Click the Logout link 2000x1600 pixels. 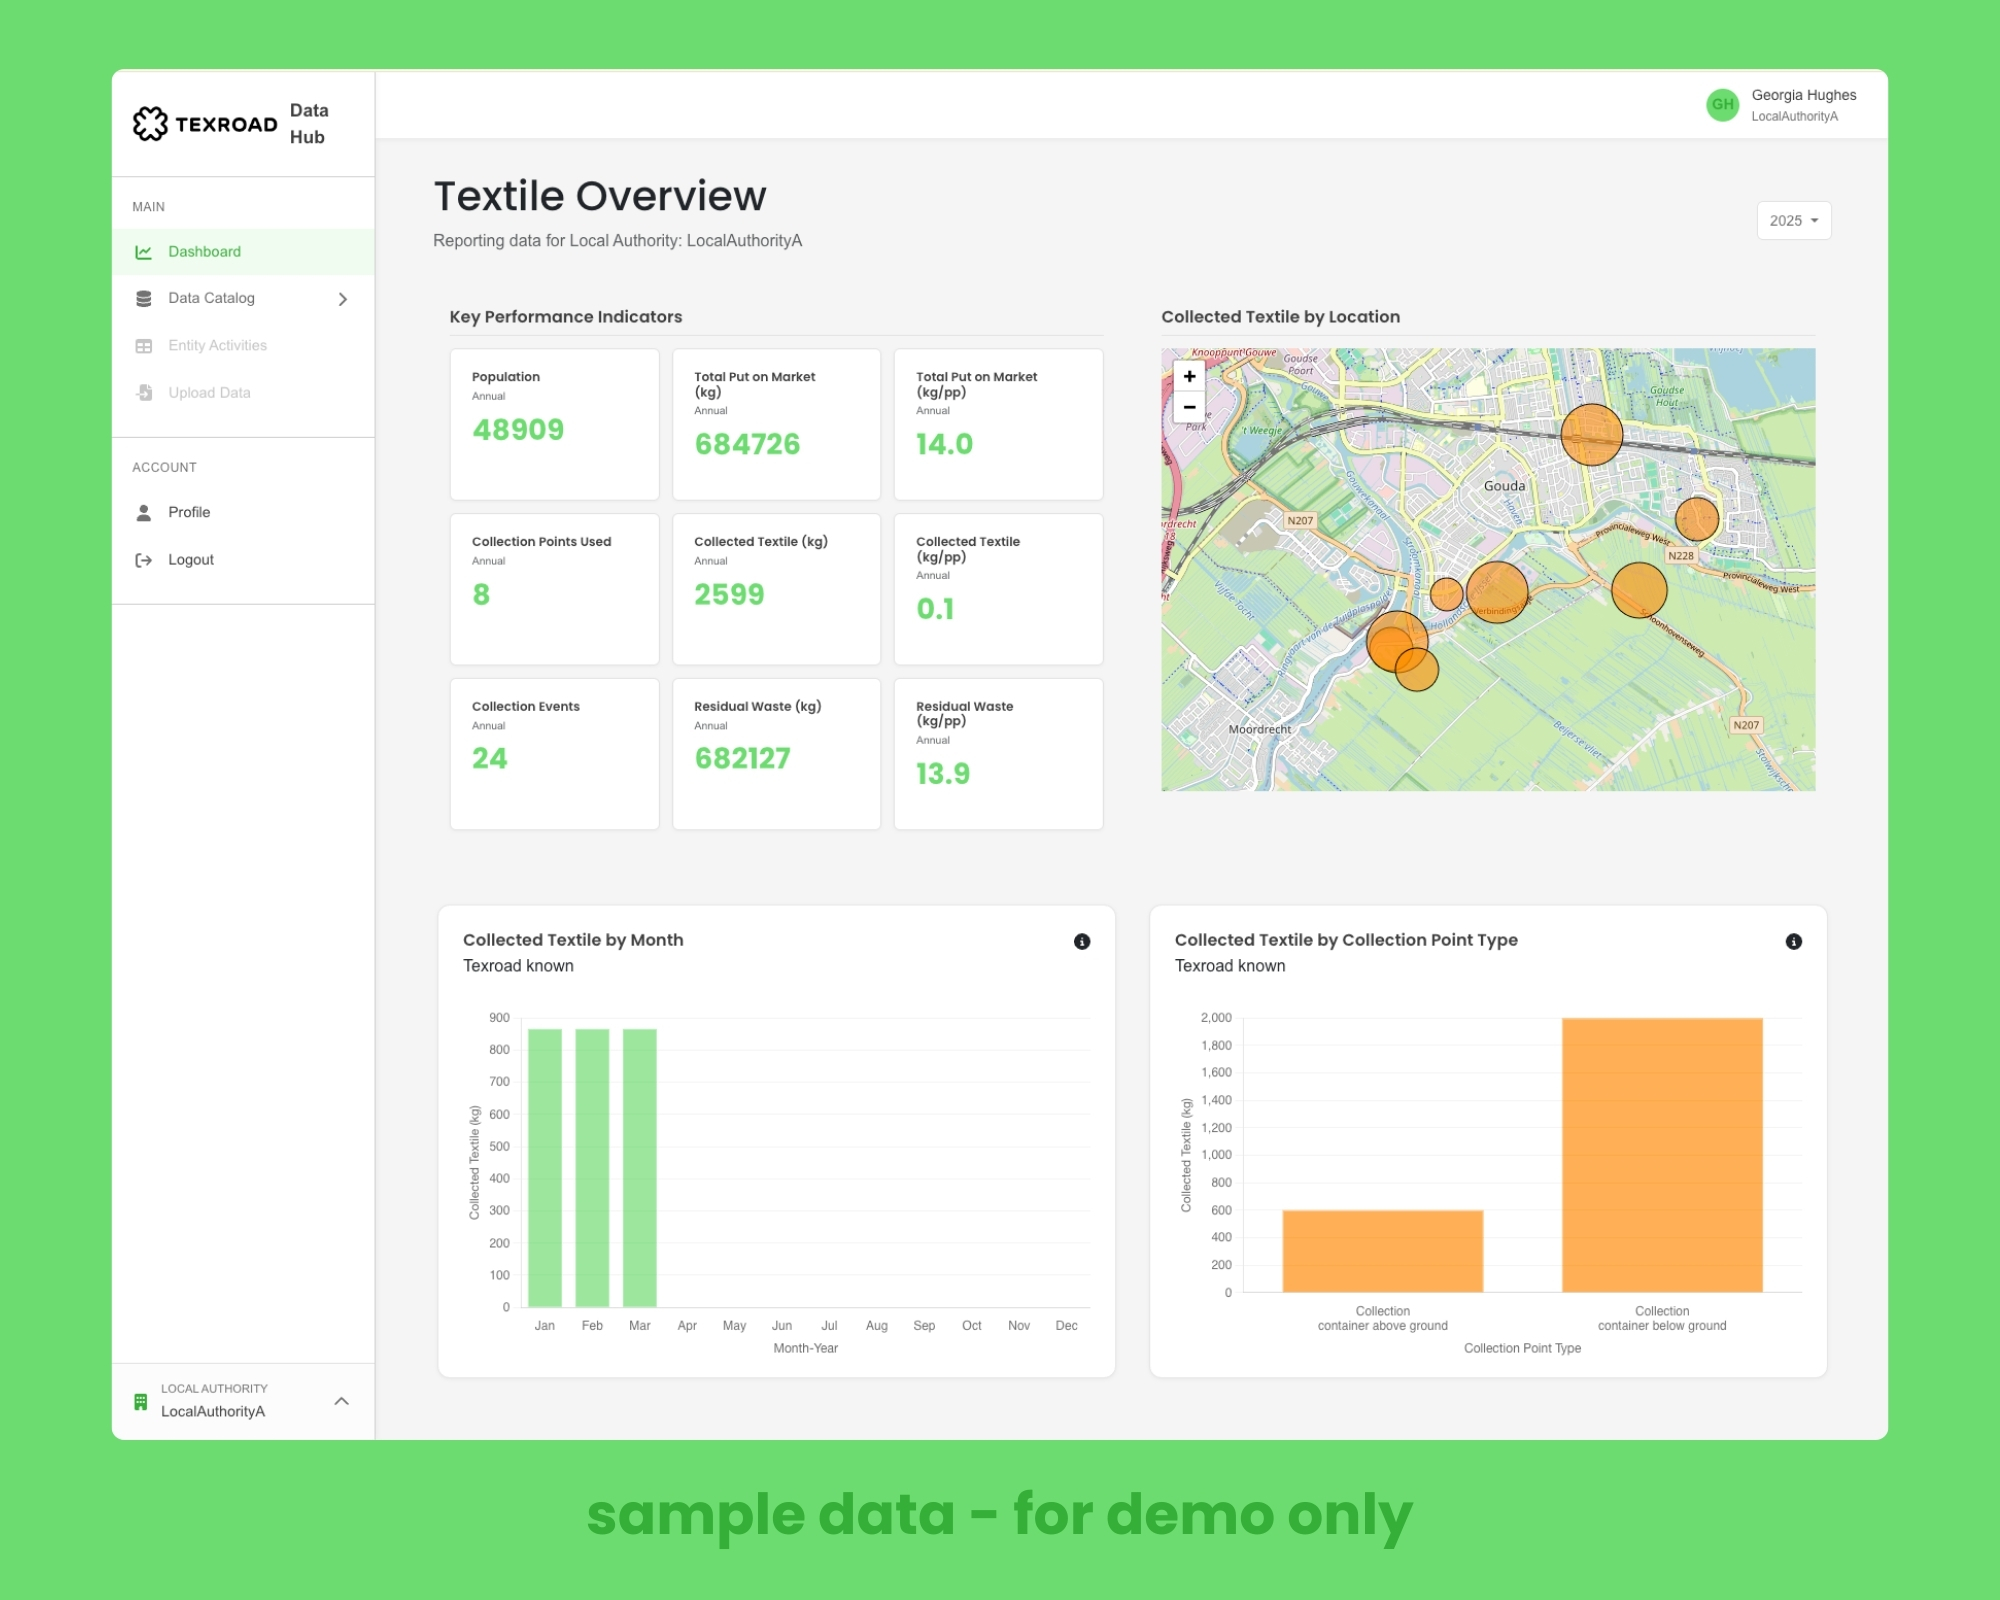click(191, 560)
